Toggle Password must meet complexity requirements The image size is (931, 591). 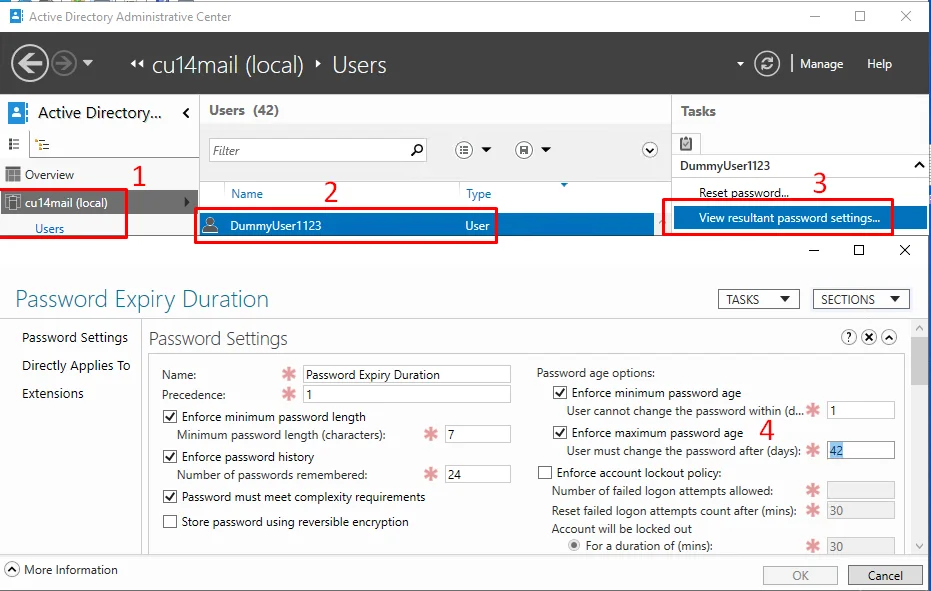pyautogui.click(x=170, y=497)
